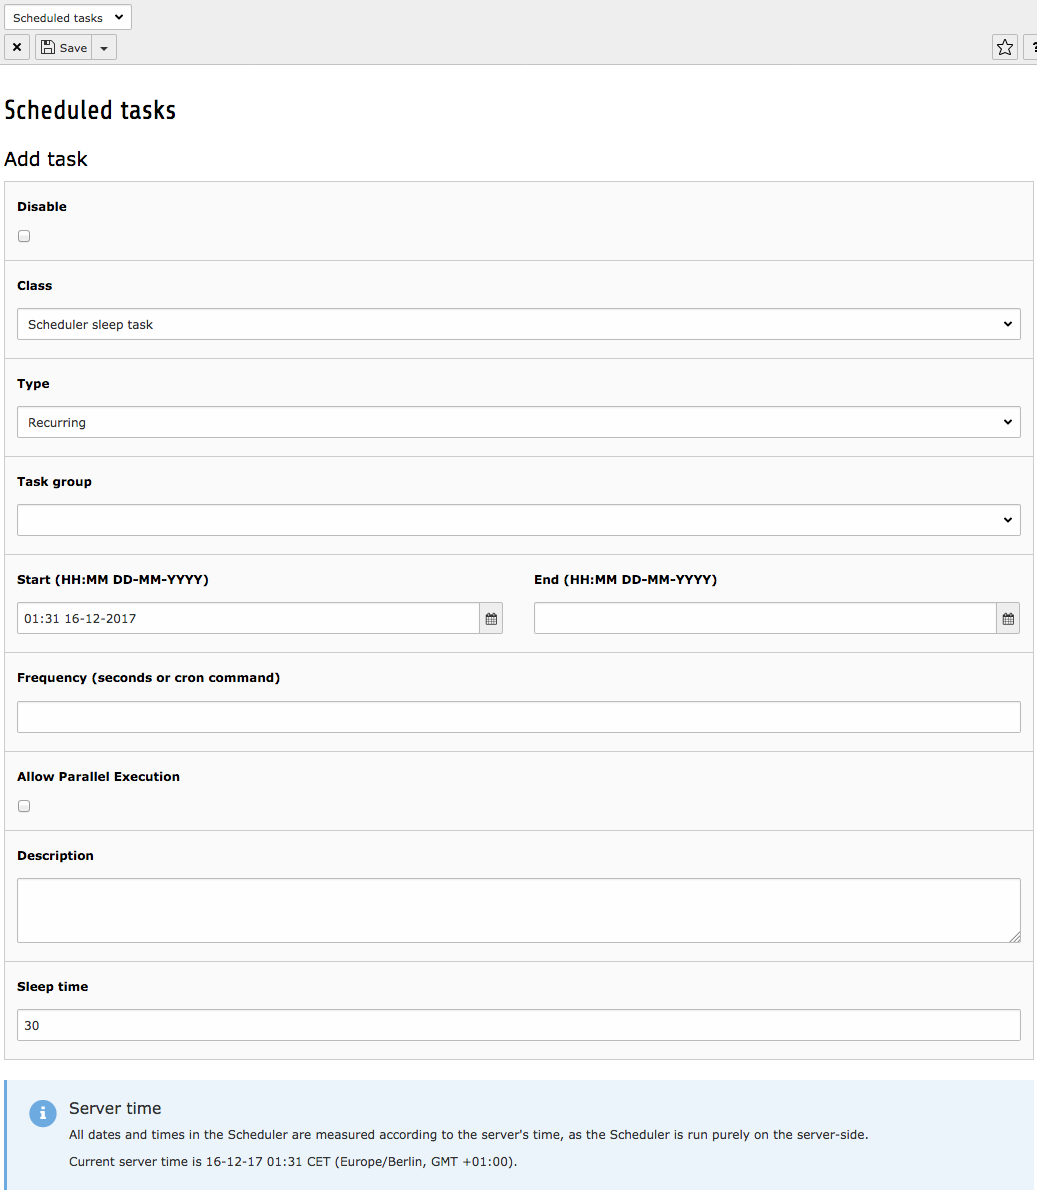Click the Description textarea resize handle
Screen dimensions: 1037x1198
pyautogui.click(x=1014, y=936)
